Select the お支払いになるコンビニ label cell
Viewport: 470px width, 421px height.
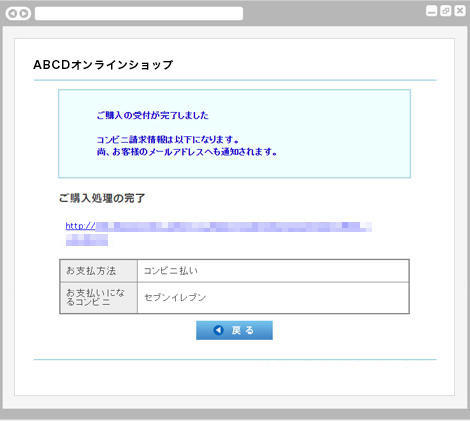pos(99,298)
